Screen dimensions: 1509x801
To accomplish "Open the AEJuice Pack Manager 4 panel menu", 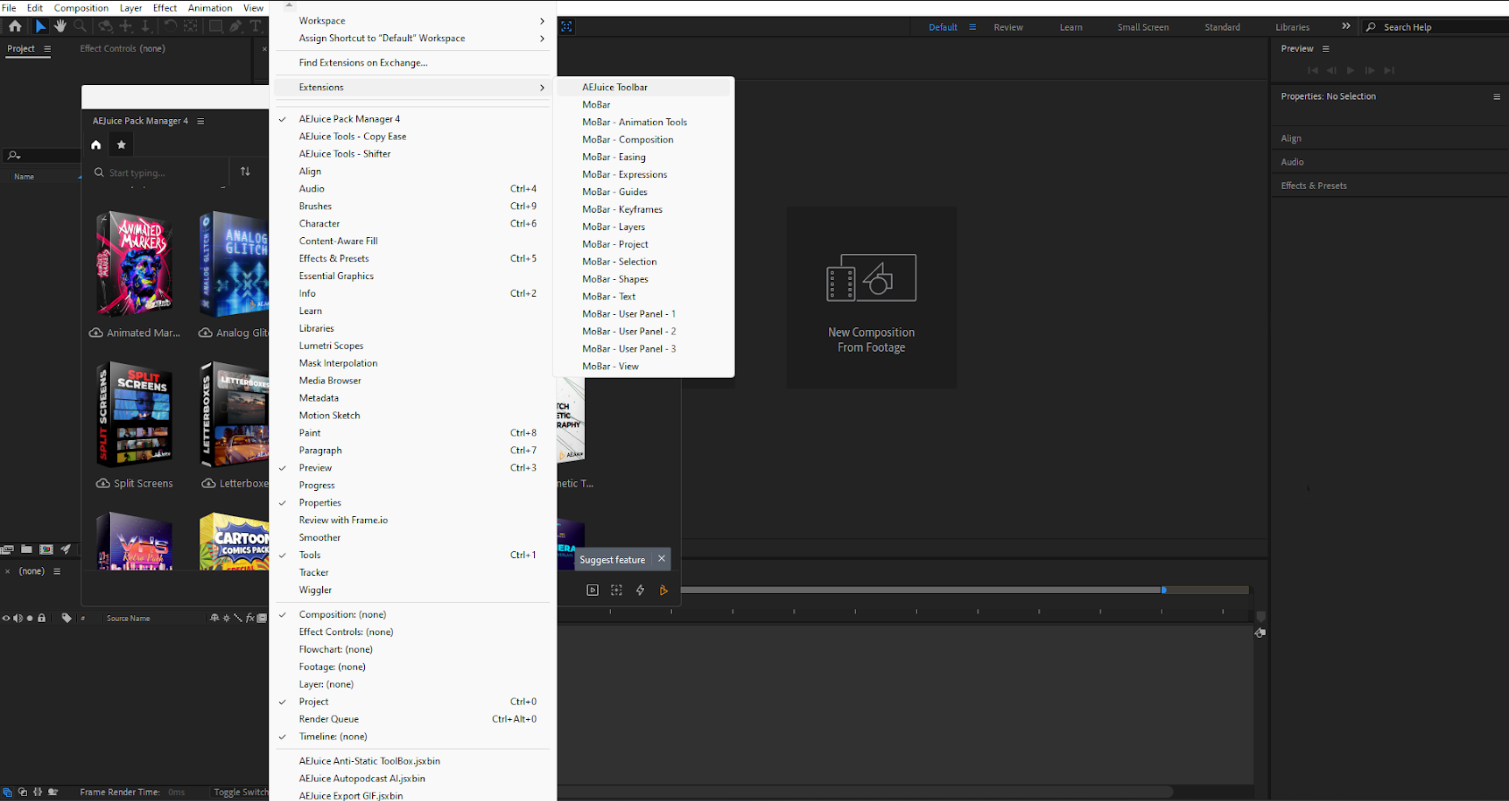I will (201, 121).
